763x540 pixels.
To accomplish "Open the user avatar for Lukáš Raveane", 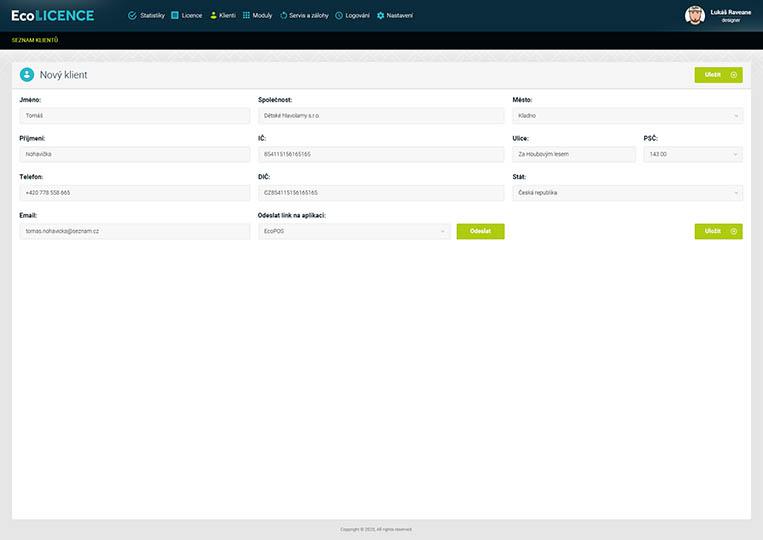I will pyautogui.click(x=694, y=15).
